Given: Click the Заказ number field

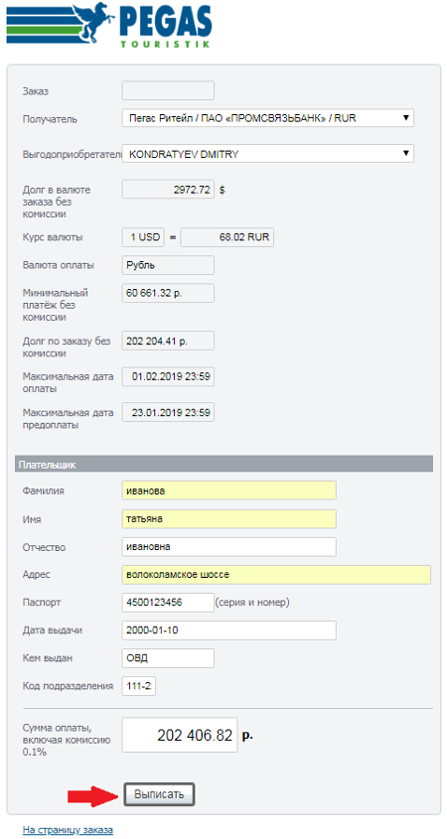Looking at the screenshot, I should (x=168, y=90).
